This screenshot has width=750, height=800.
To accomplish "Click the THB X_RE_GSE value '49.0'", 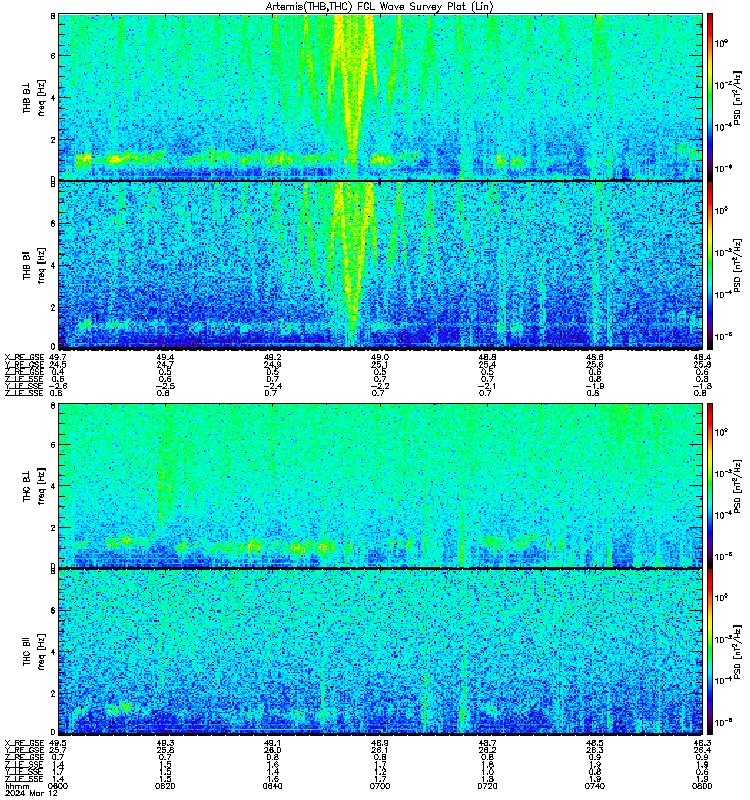I will coord(380,358).
